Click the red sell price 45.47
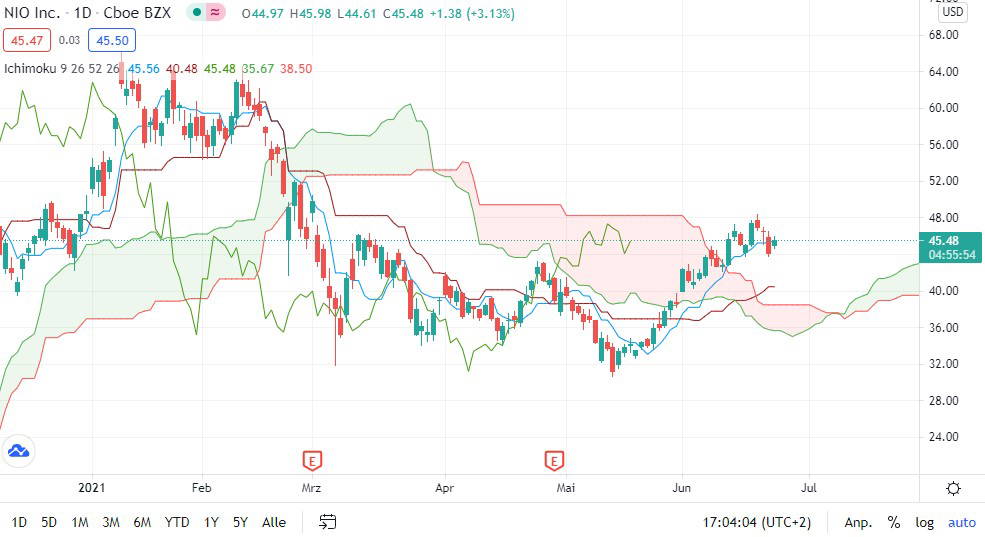Screen dimensions: 985x537 (27, 41)
